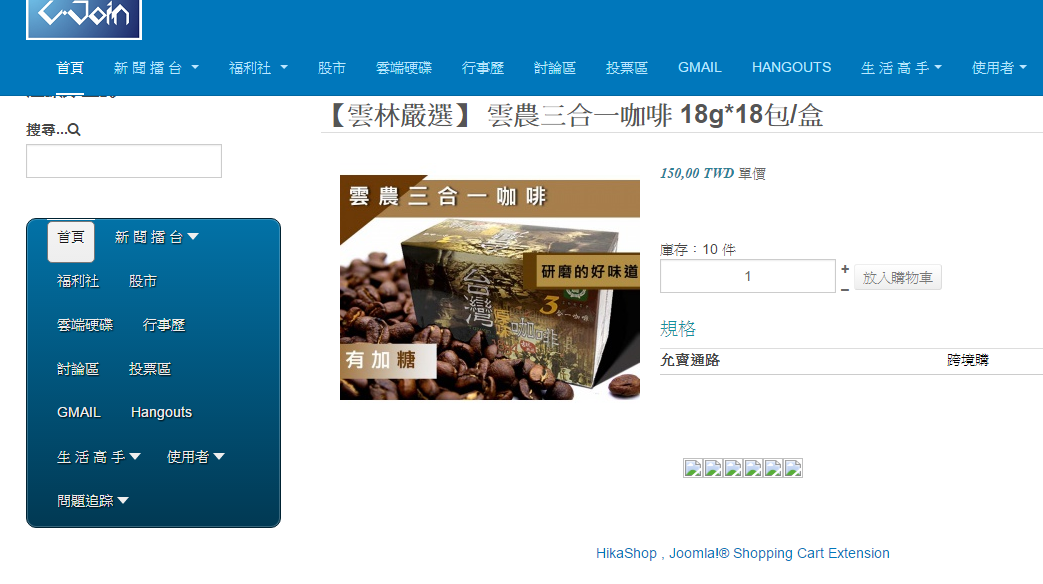
Task: Open 行事曆 in the top navigation bar
Action: click(483, 68)
